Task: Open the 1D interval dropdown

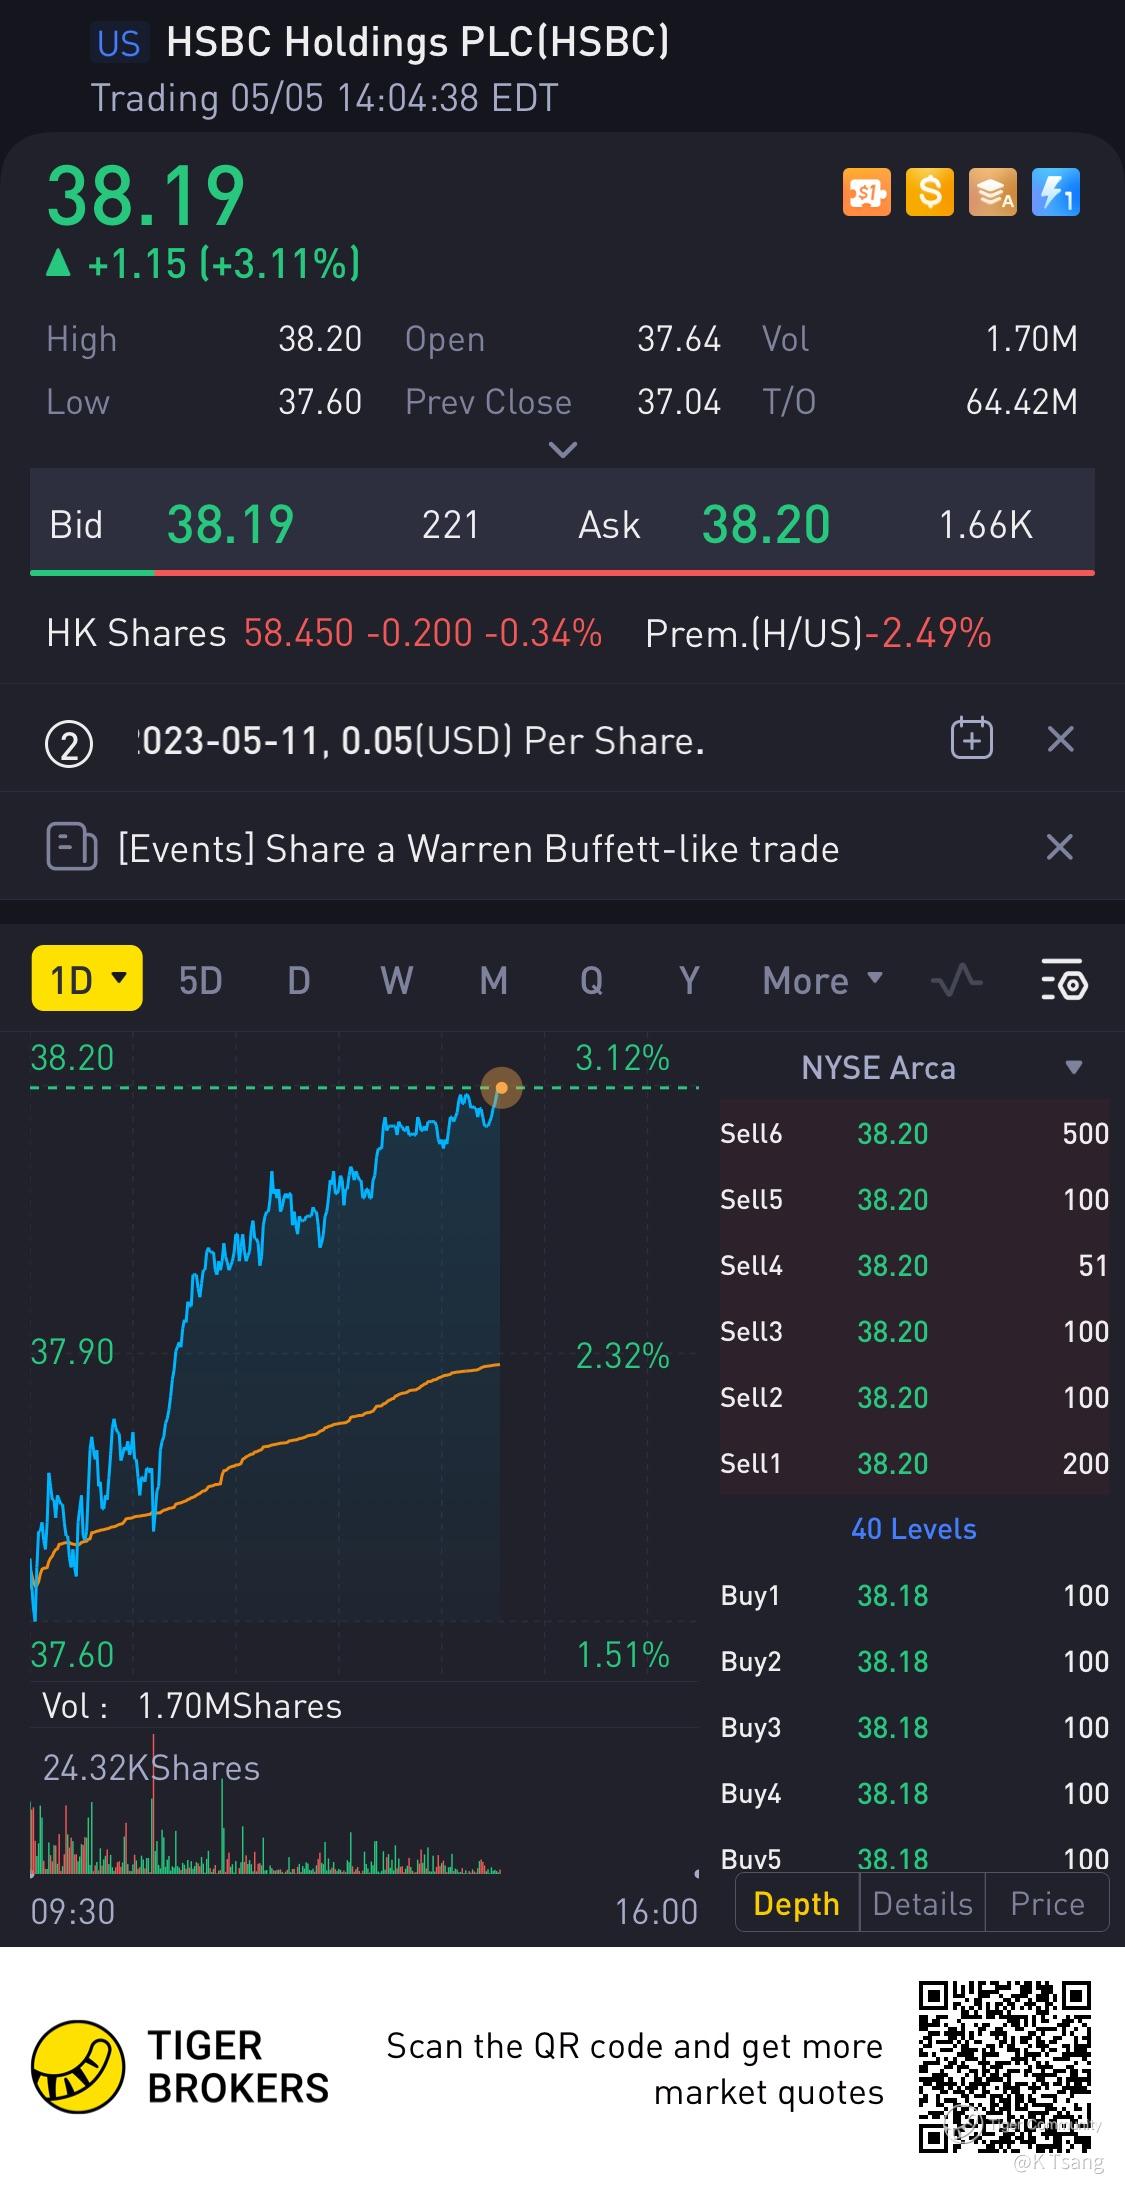Action: (x=87, y=978)
